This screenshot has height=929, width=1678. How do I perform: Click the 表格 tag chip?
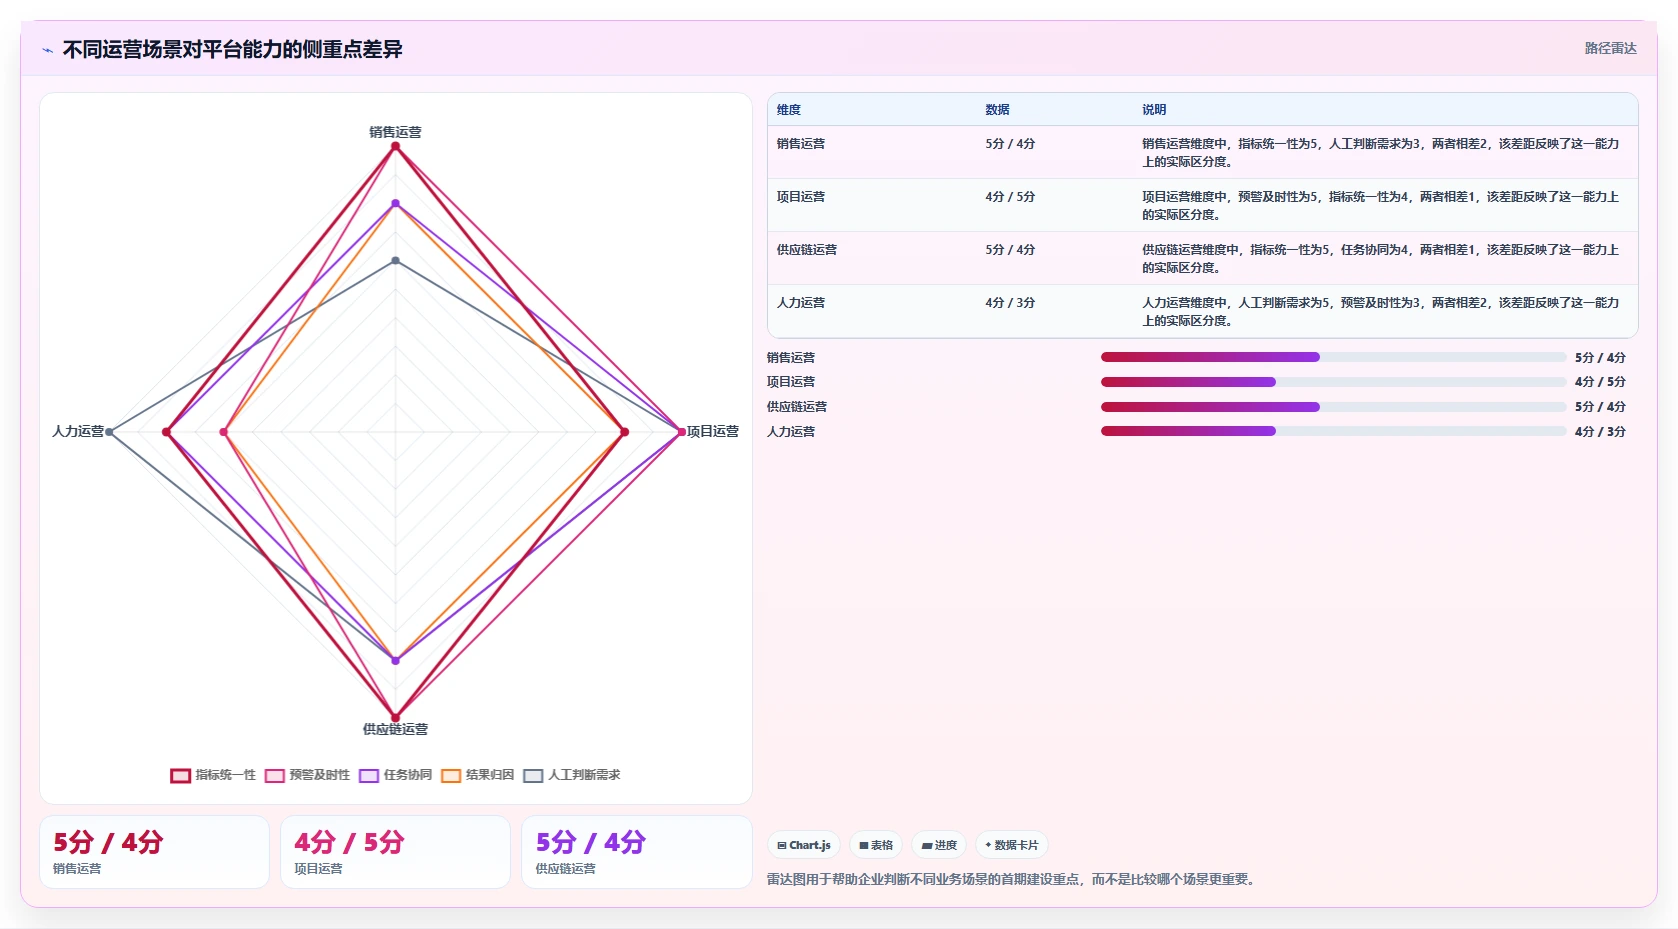click(876, 845)
